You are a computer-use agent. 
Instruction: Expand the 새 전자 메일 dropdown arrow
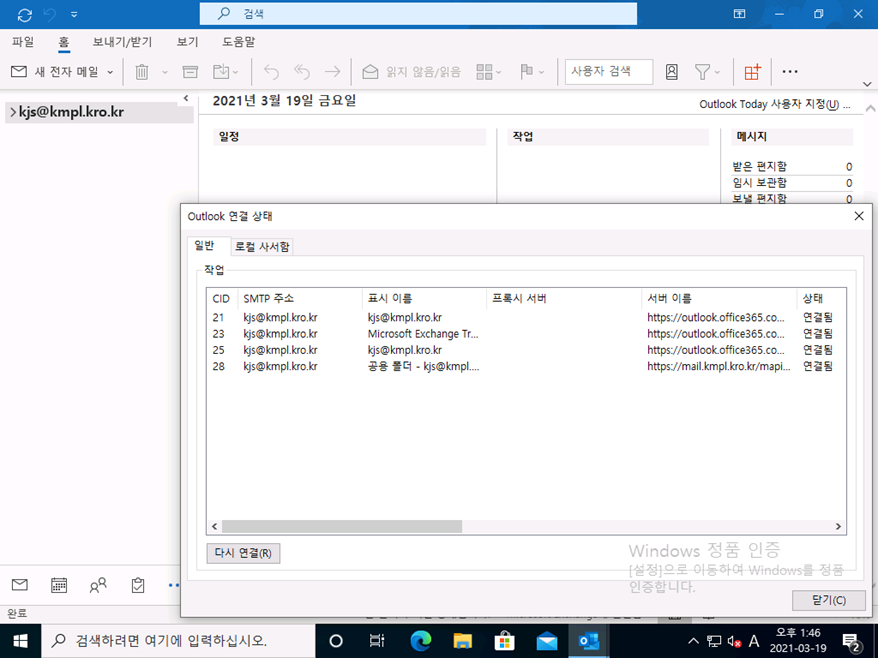coord(110,72)
